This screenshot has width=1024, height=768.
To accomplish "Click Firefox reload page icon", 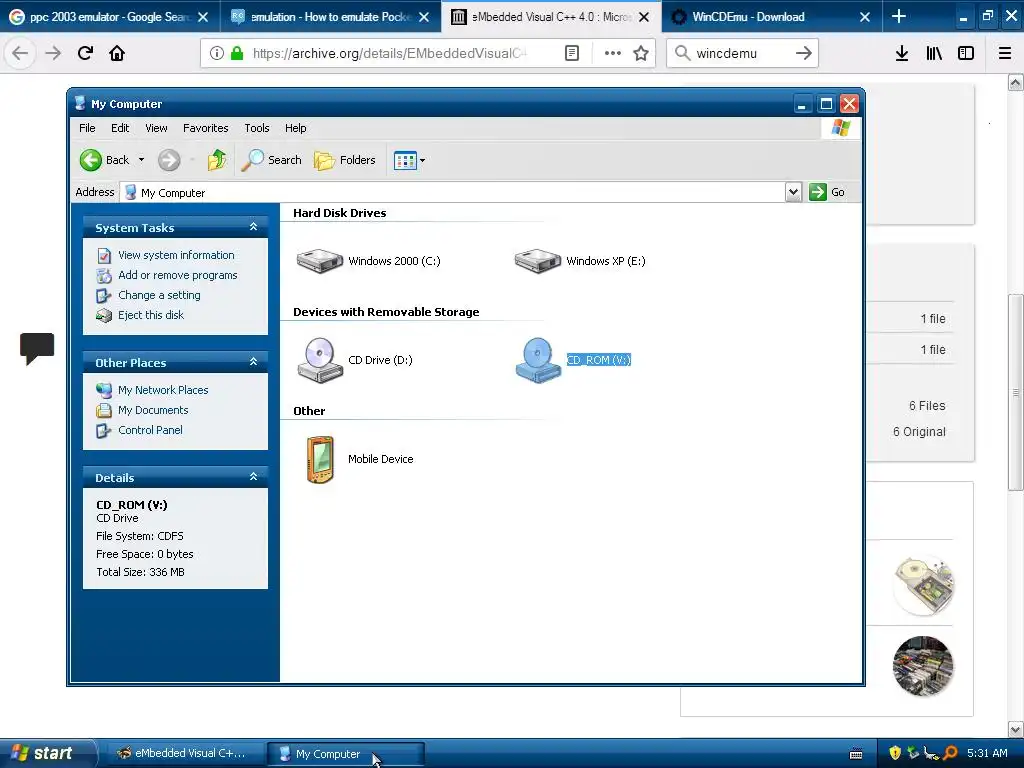I will [x=85, y=53].
